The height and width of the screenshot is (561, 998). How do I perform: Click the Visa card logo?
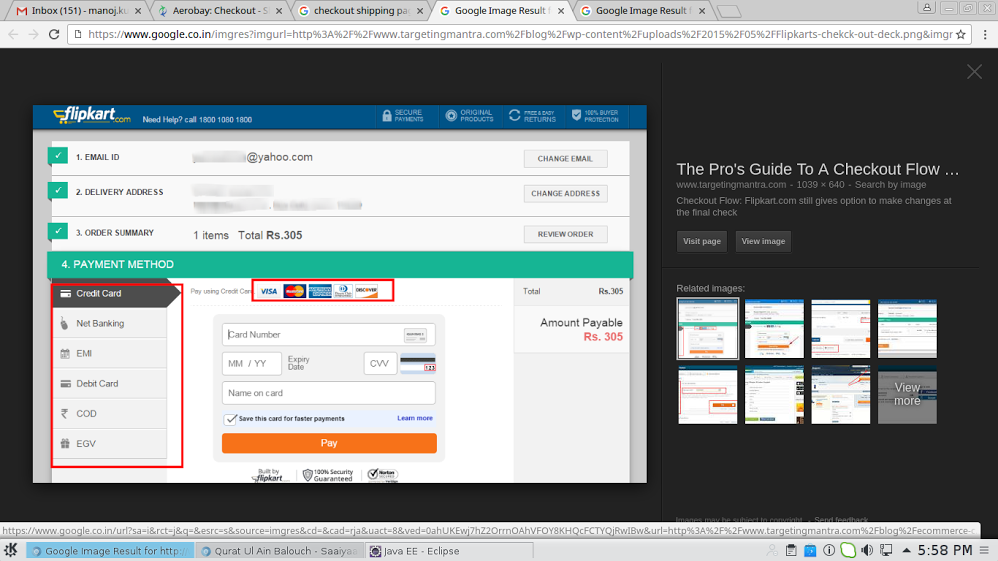coord(269,291)
